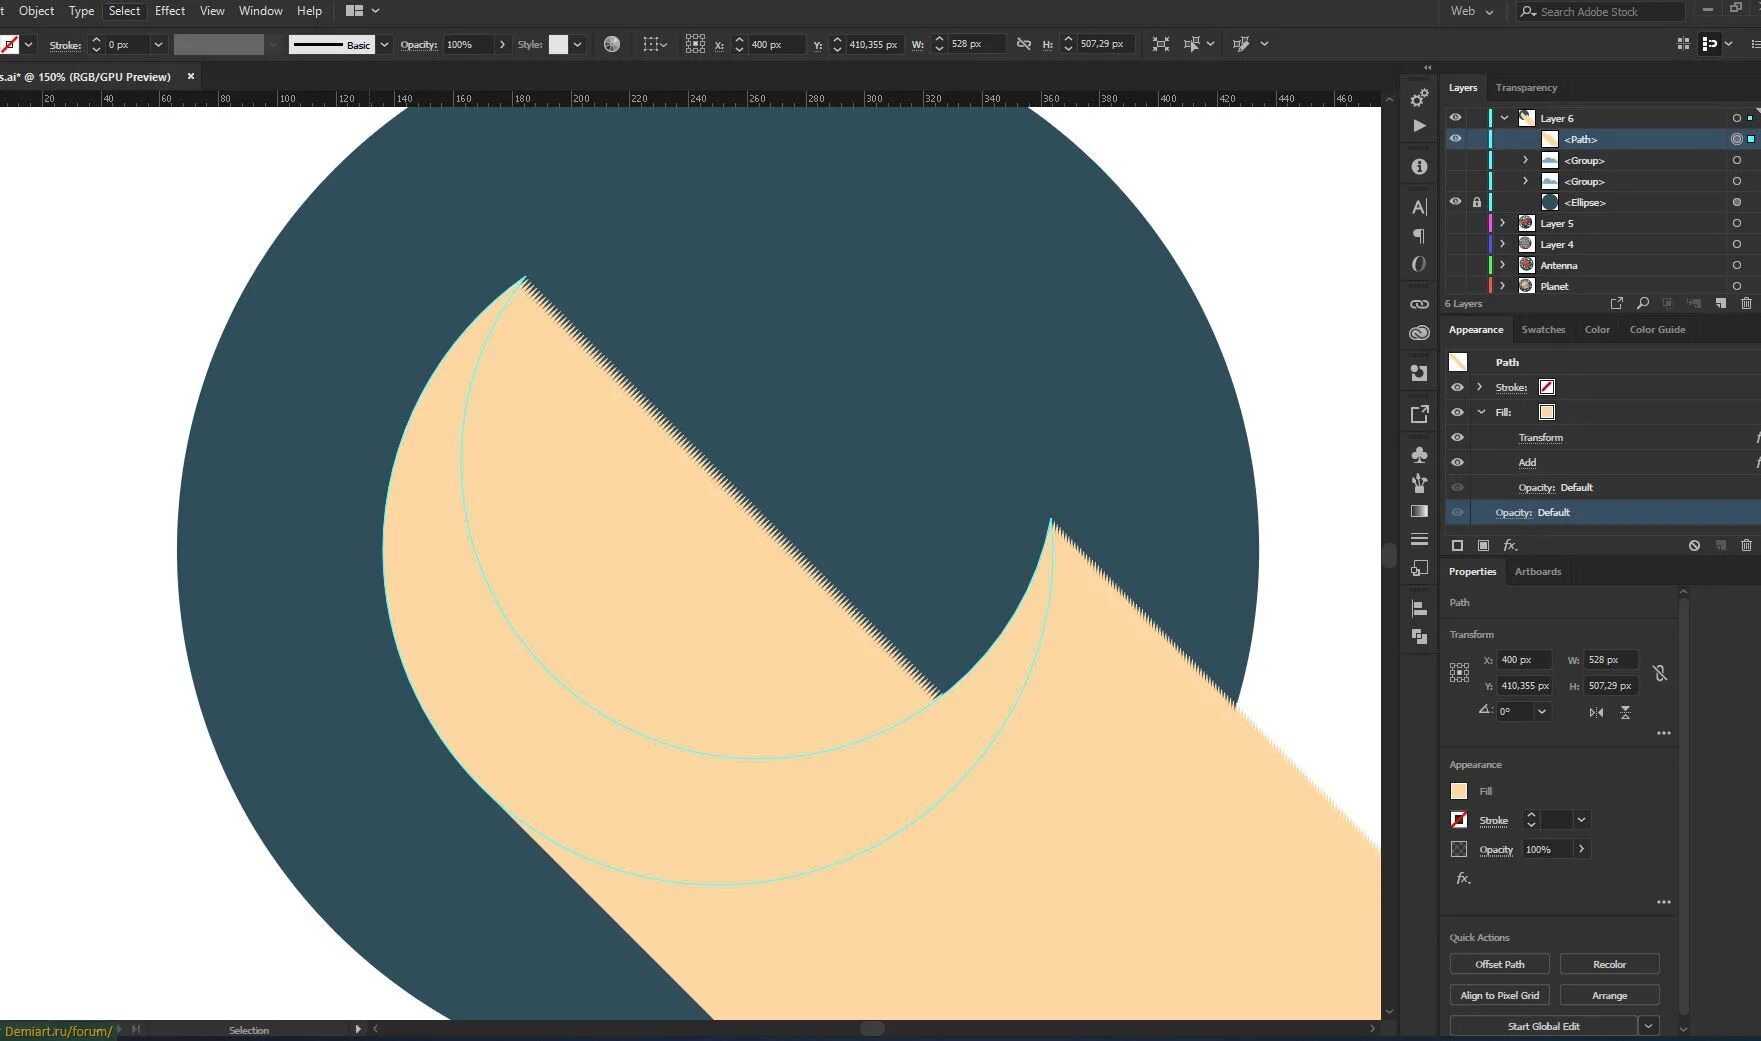1761x1041 pixels.
Task: Unlock the <Ellipse> layer
Action: (1477, 201)
